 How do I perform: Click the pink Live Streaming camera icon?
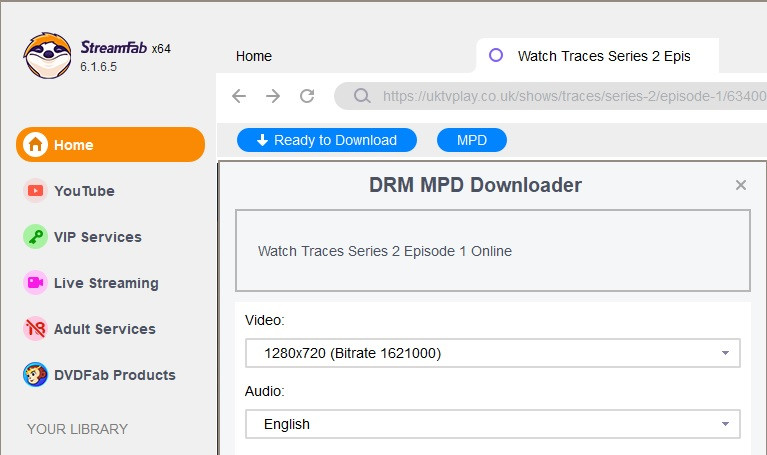click(x=35, y=282)
